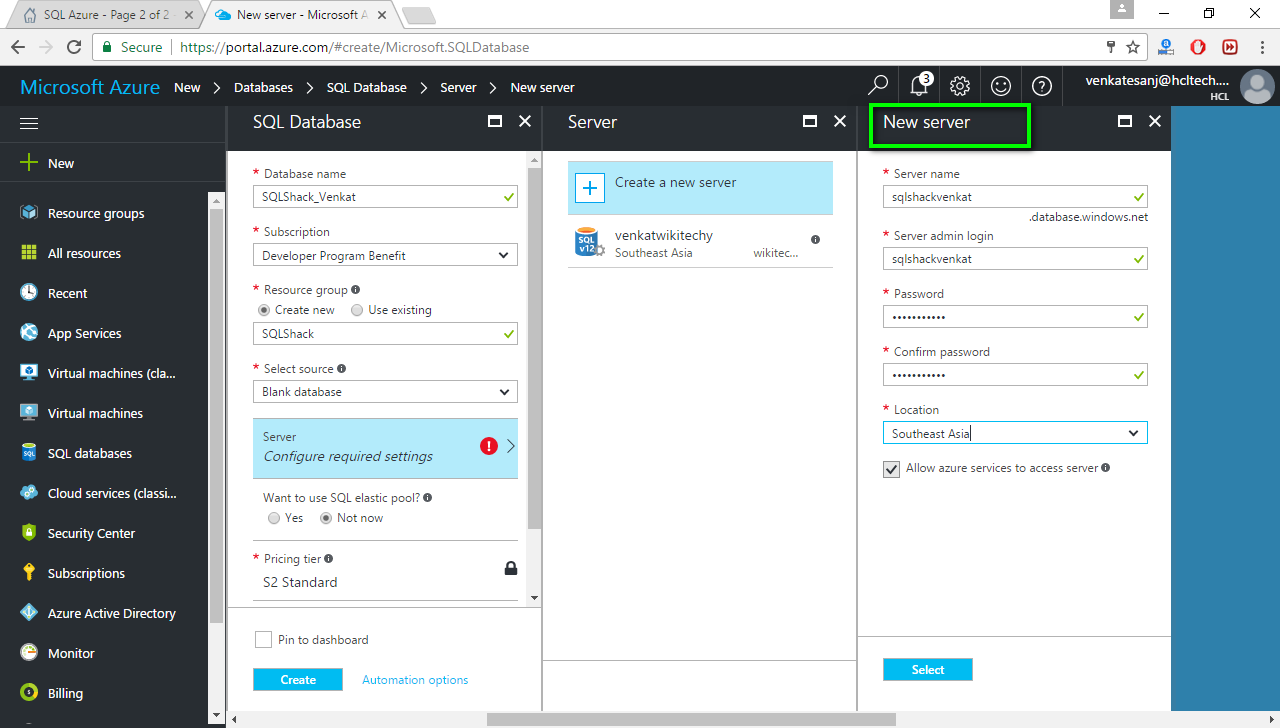Click the All resources grid icon
The image size is (1280, 728).
pos(29,253)
